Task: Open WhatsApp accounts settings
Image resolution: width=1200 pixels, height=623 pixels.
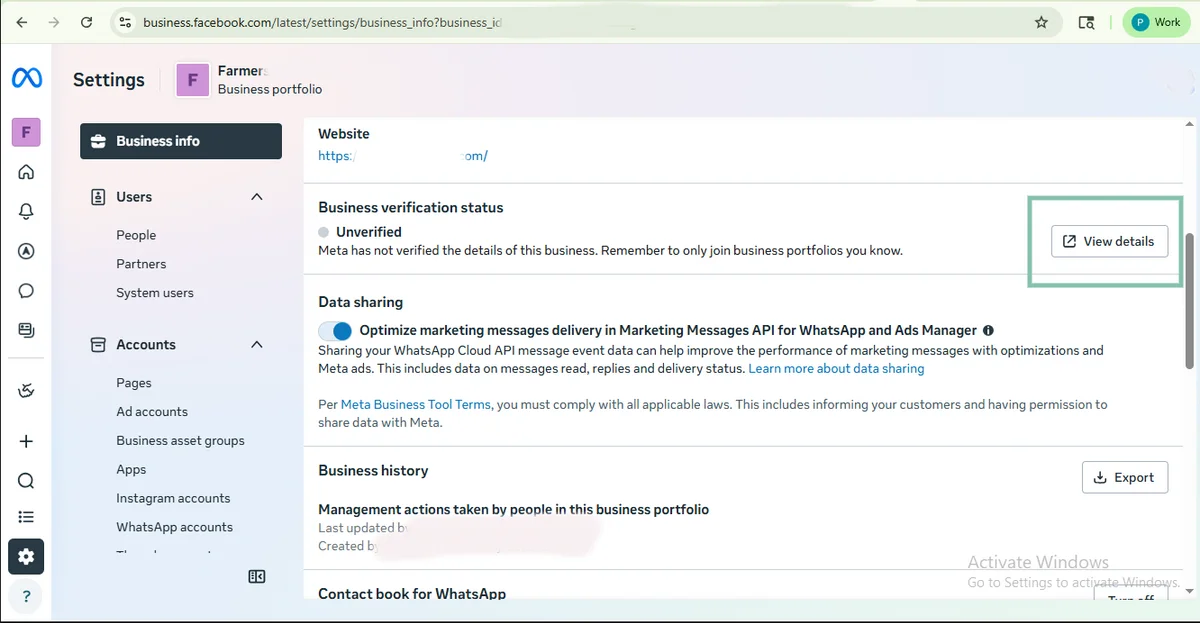Action: (x=174, y=527)
